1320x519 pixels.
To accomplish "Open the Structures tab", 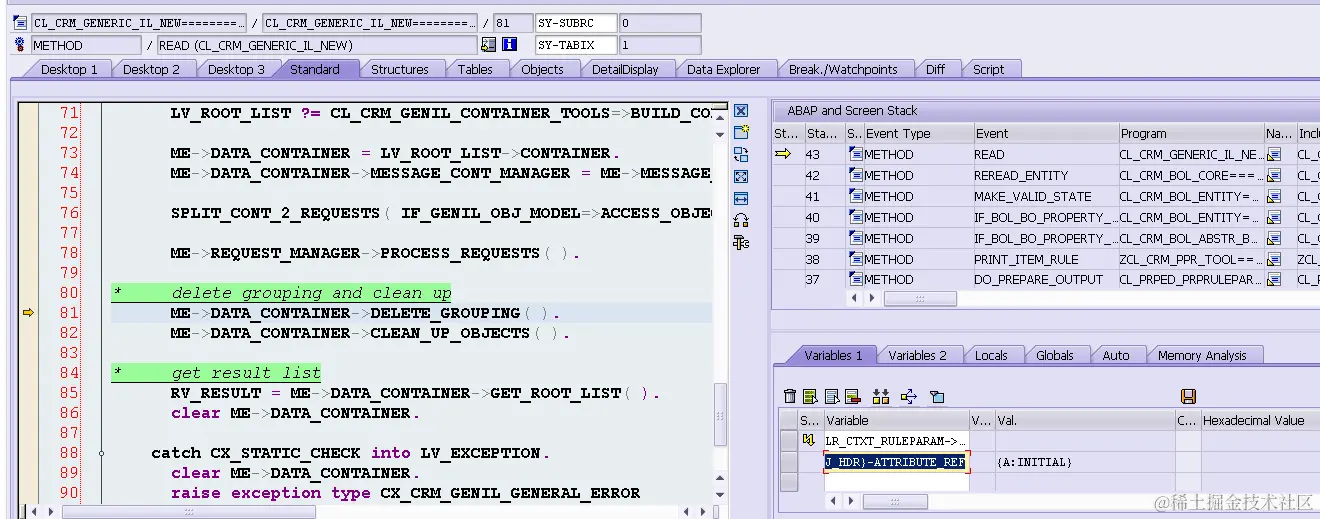I will [x=400, y=69].
